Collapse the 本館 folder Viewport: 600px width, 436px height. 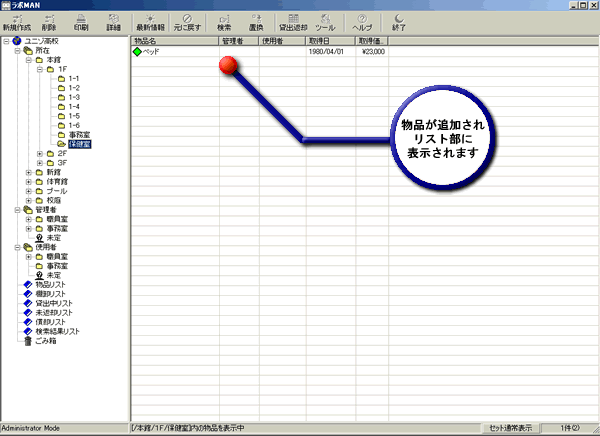click(29, 60)
